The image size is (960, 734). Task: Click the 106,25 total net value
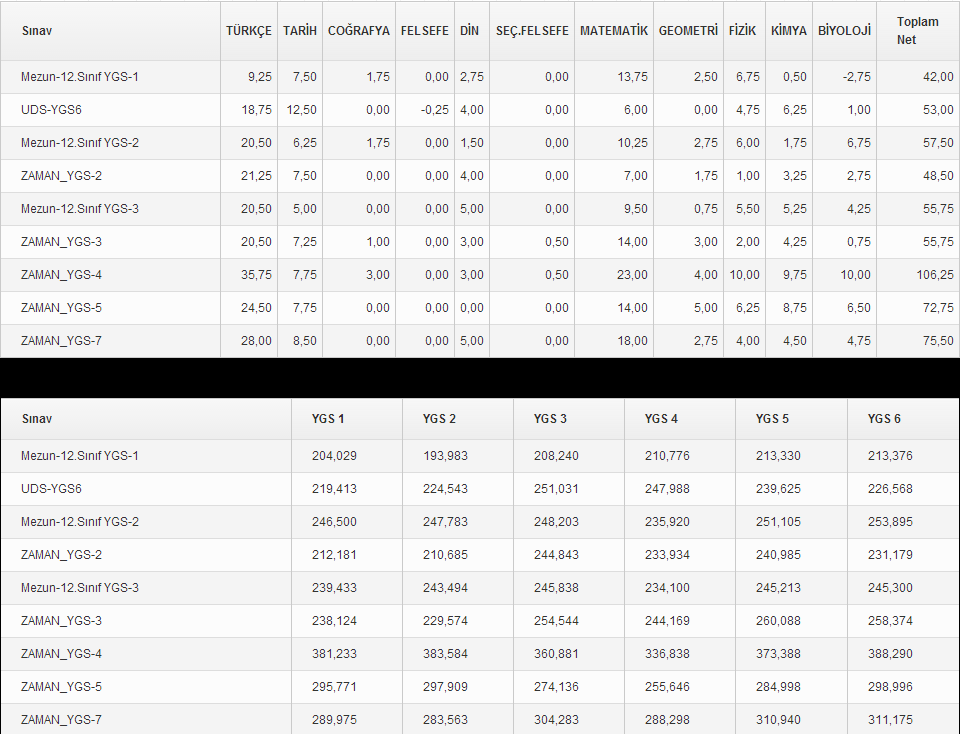pos(935,275)
